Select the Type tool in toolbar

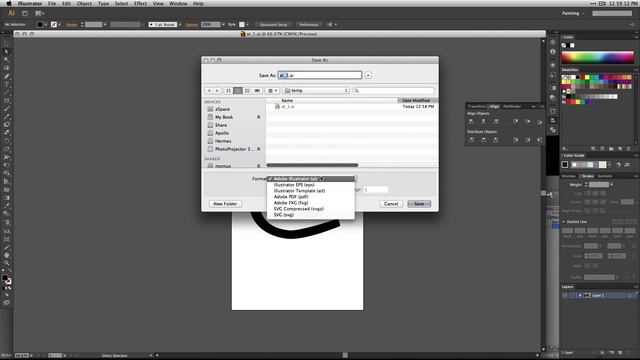pos(7,84)
